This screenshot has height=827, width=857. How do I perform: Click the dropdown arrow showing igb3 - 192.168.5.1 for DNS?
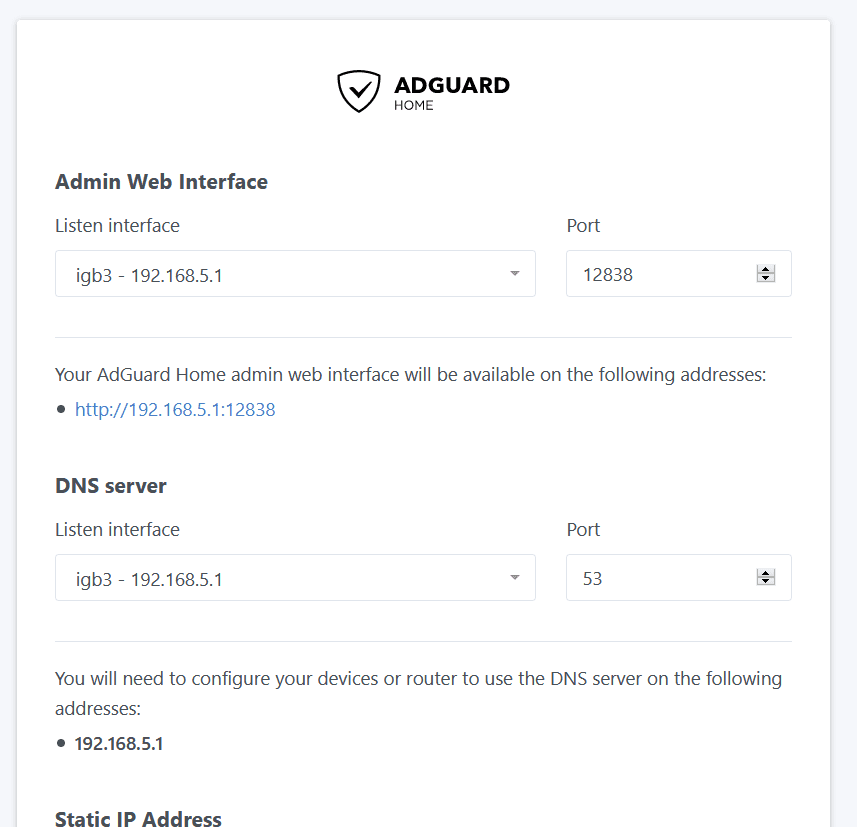click(x=514, y=577)
